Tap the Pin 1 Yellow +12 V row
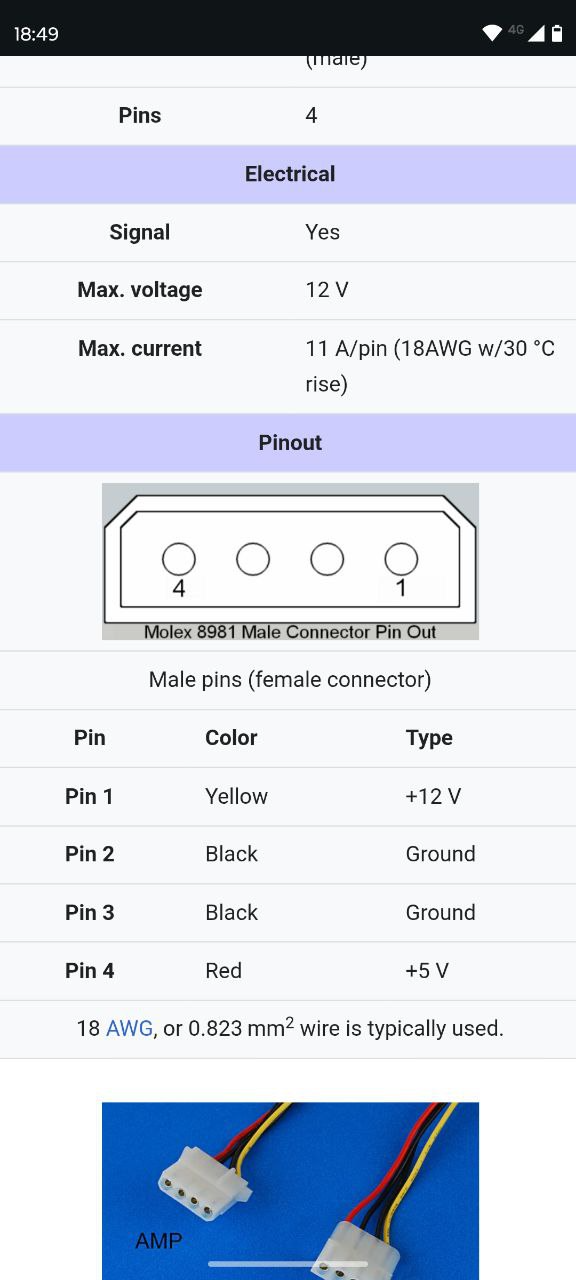The height and width of the screenshot is (1280, 576). click(288, 797)
